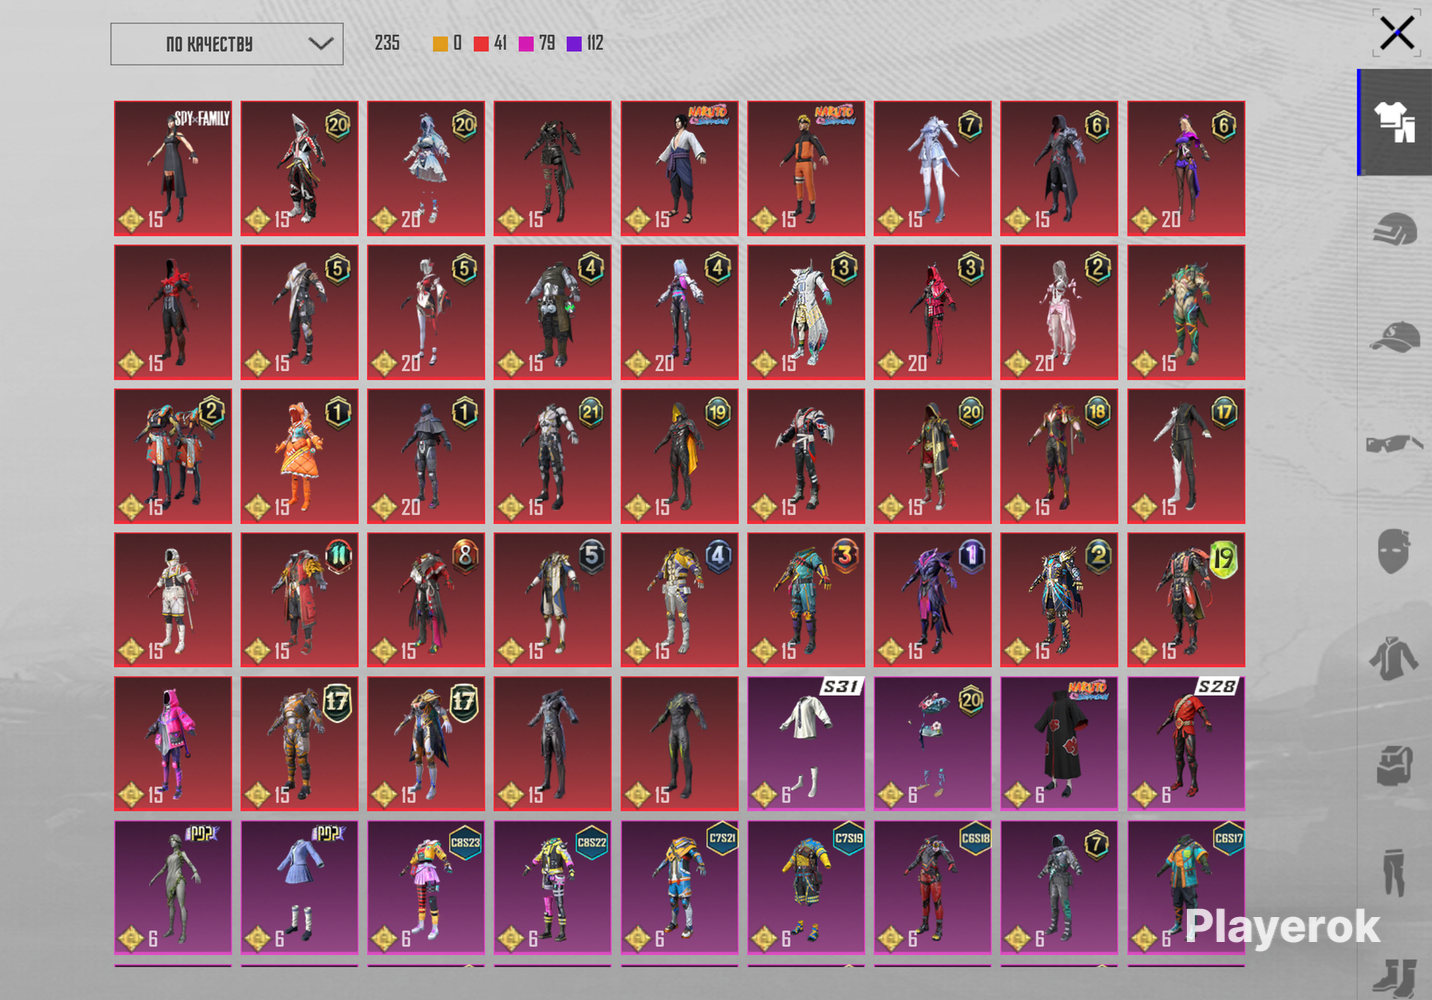
Task: Select the S28 red outfit card
Action: tap(1186, 743)
